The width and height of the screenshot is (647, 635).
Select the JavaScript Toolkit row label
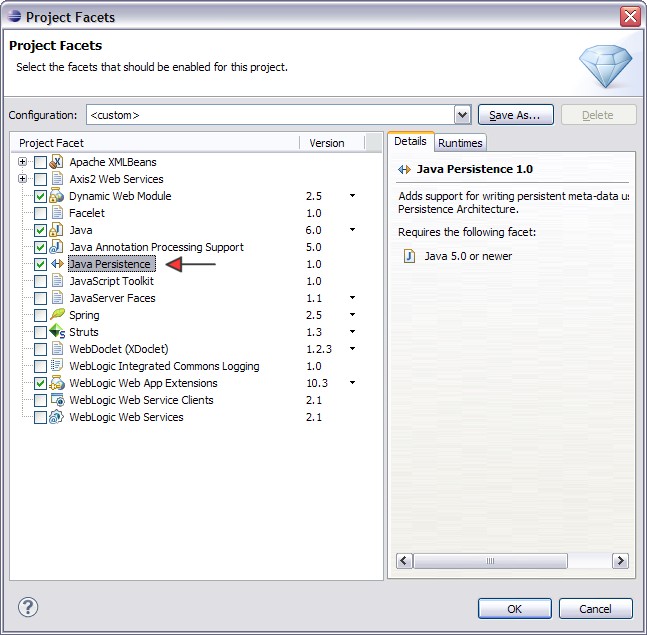[111, 281]
